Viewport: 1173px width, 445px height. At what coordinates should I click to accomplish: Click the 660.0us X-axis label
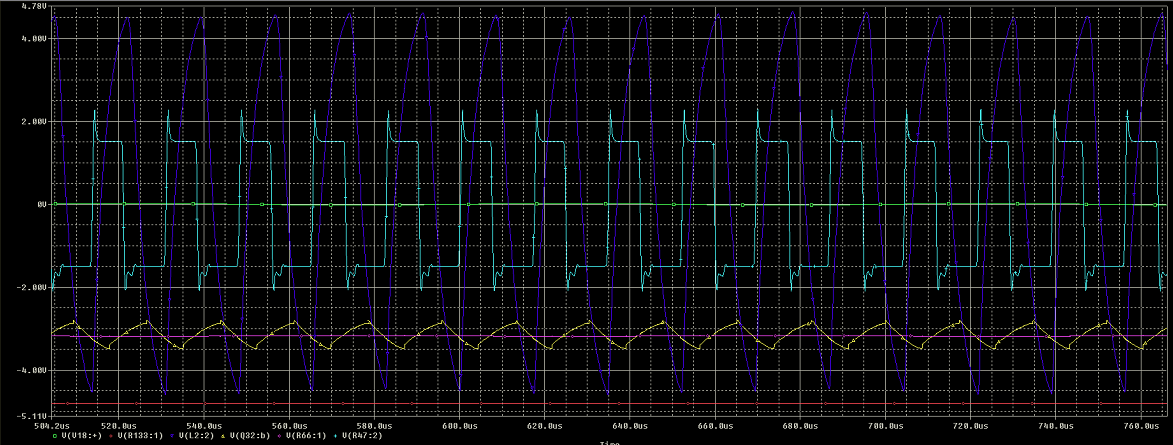[x=715, y=426]
